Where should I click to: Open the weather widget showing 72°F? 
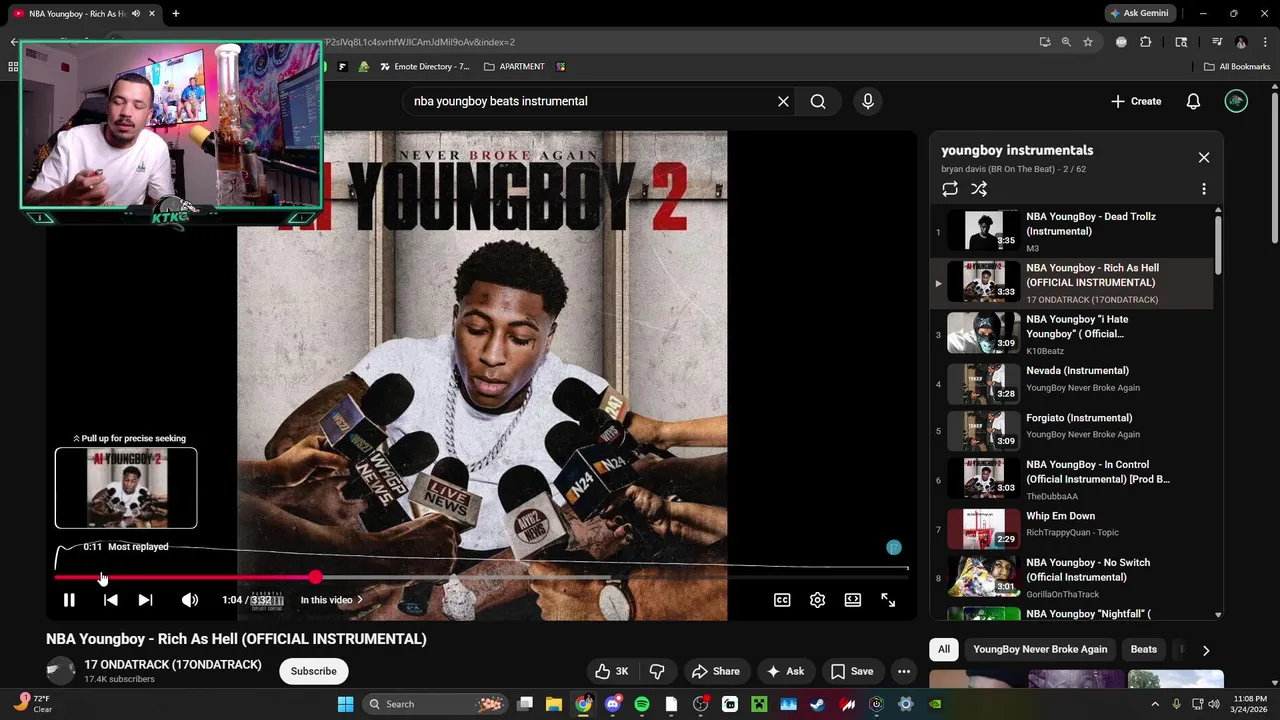[30, 703]
